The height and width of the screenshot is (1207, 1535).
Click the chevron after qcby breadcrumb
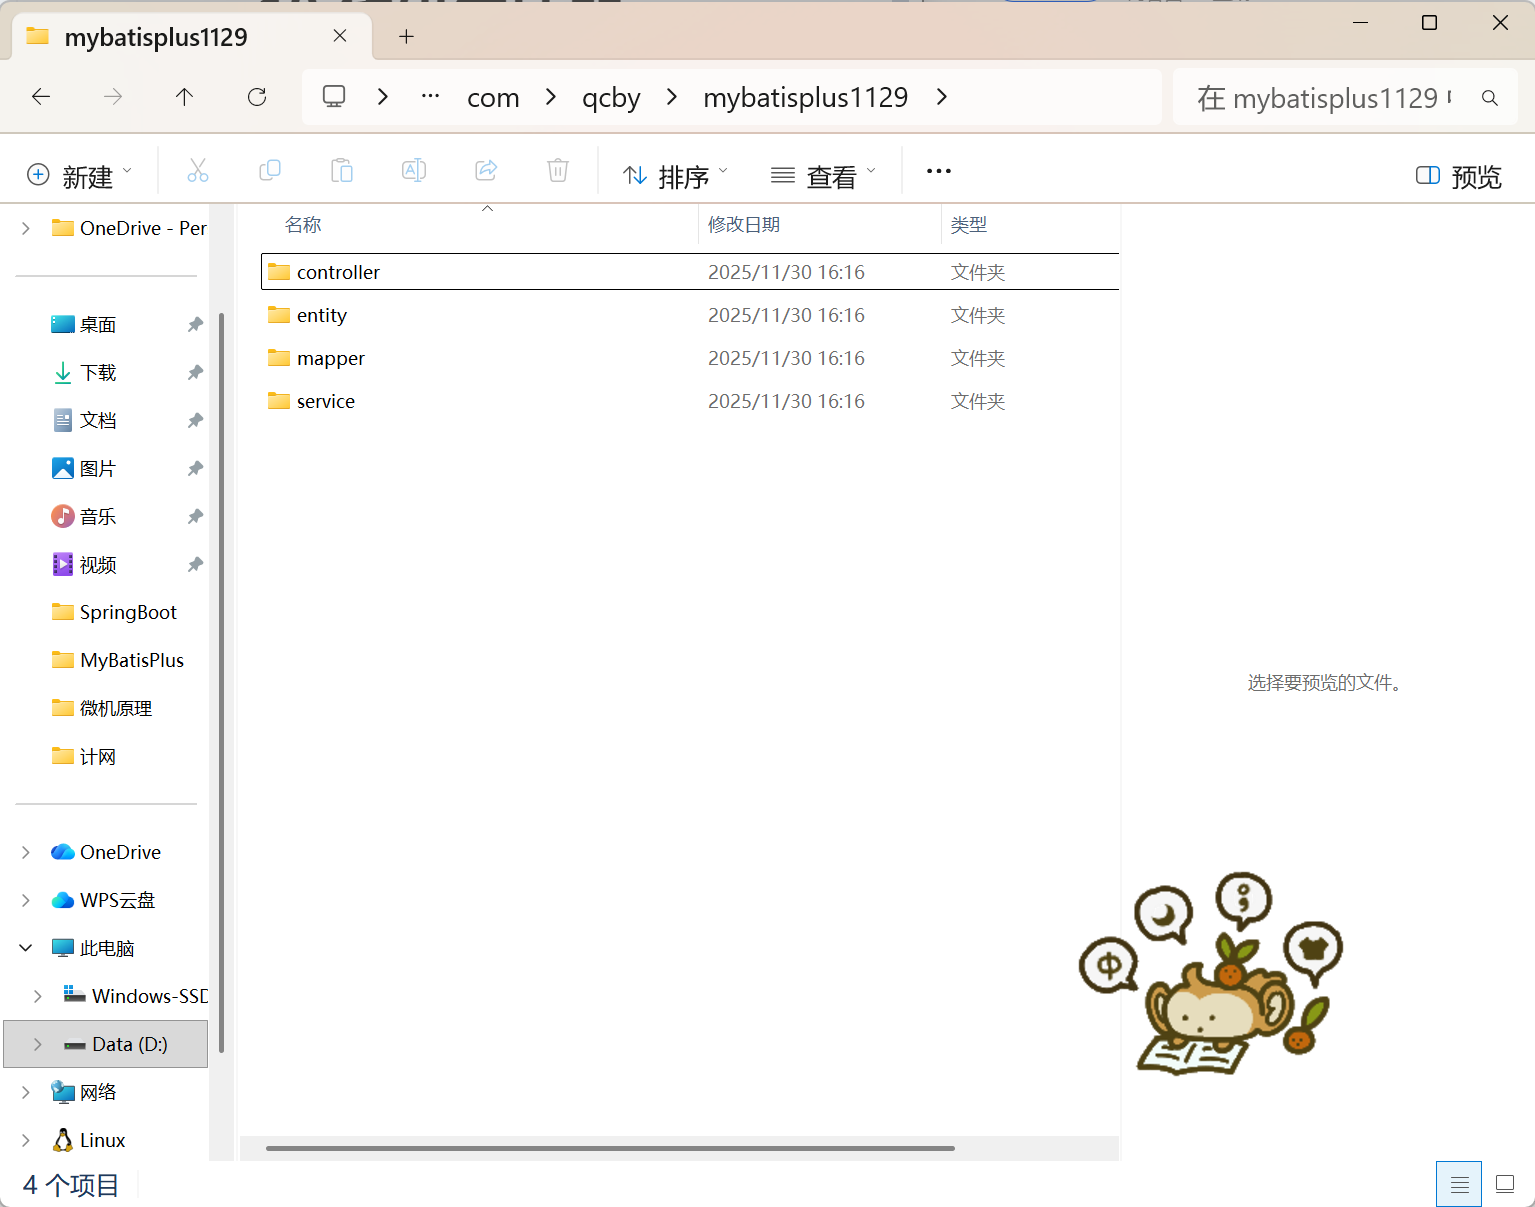coord(672,97)
